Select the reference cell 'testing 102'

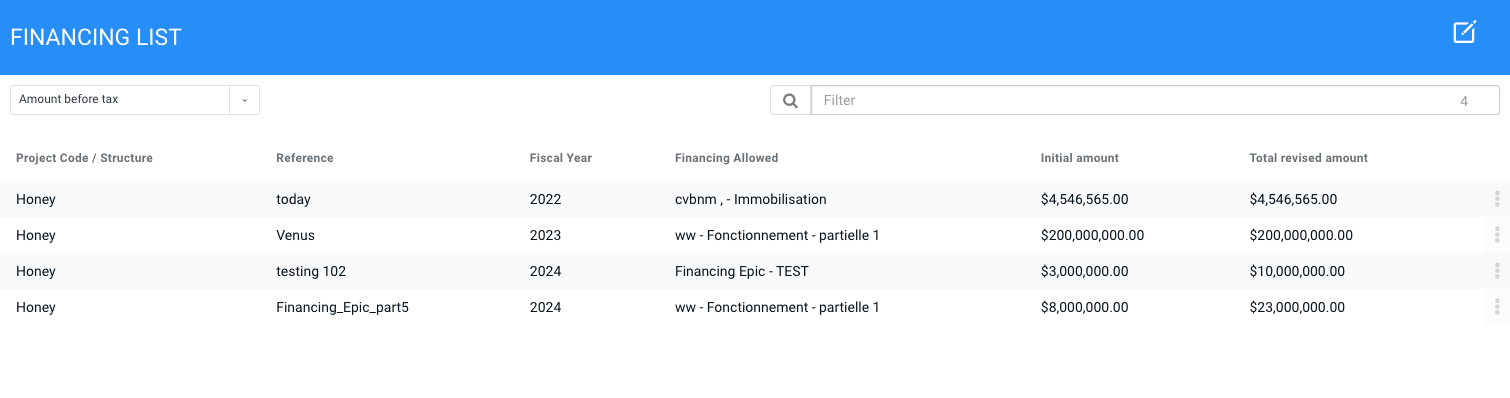click(311, 271)
